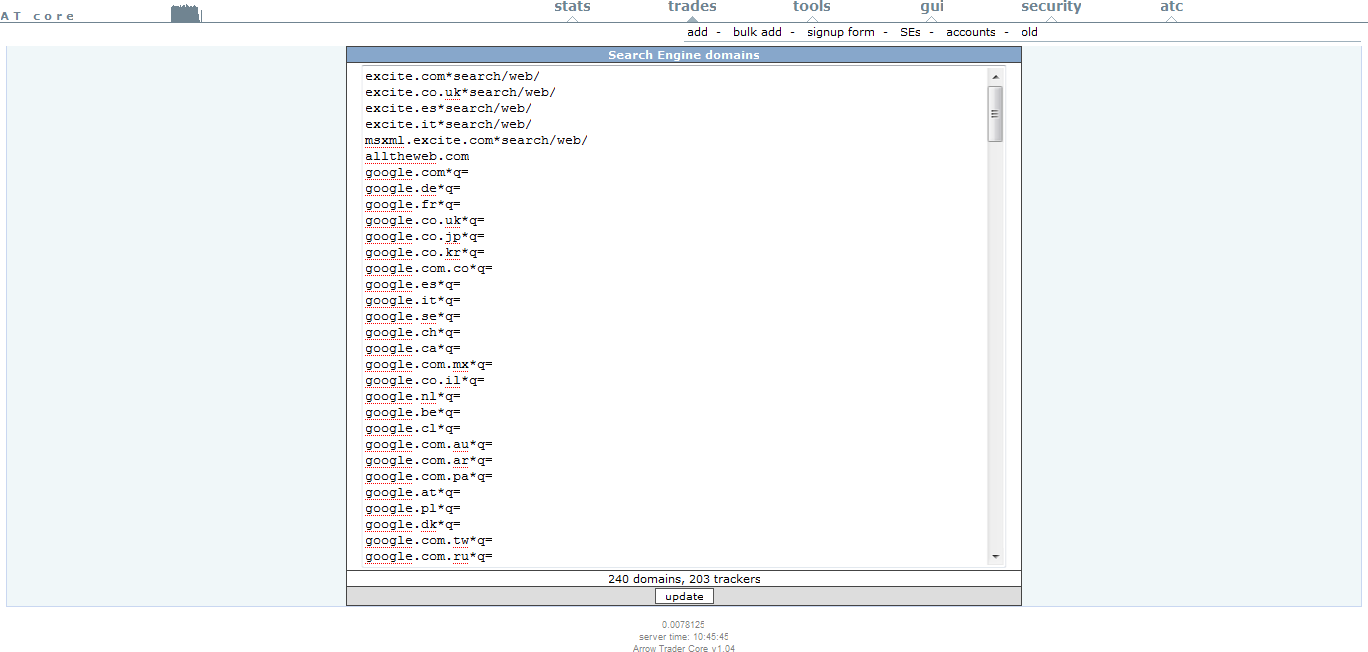Click the google.se*q= line
Image resolution: width=1368 pixels, height=652 pixels.
413,316
